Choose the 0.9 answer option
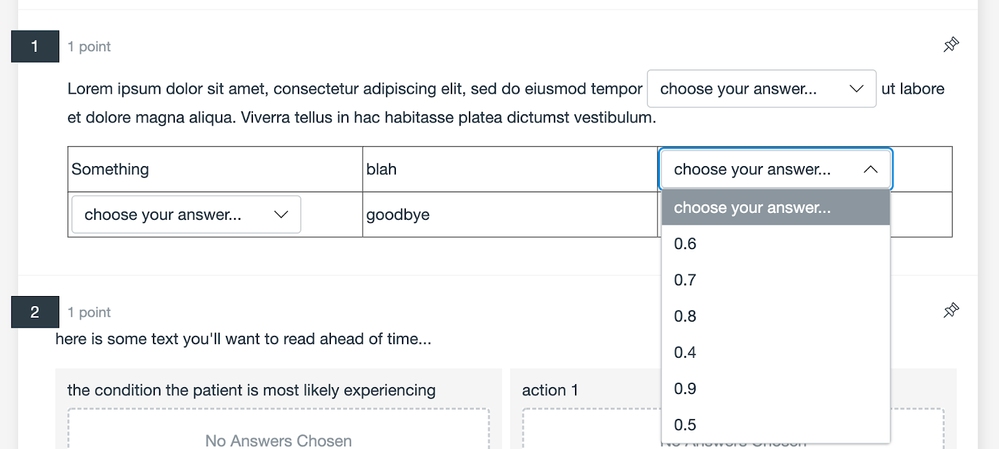This screenshot has height=449, width=999. tap(686, 388)
